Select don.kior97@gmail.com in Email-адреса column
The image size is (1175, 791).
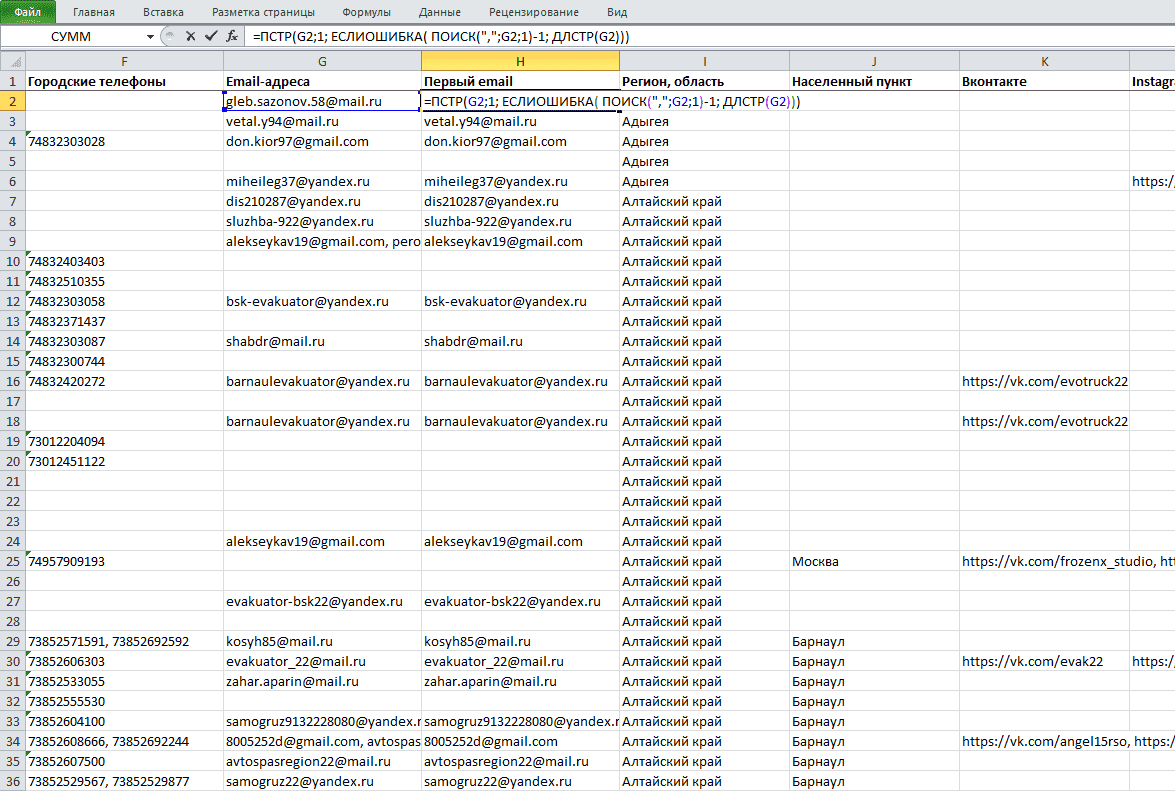click(x=322, y=142)
